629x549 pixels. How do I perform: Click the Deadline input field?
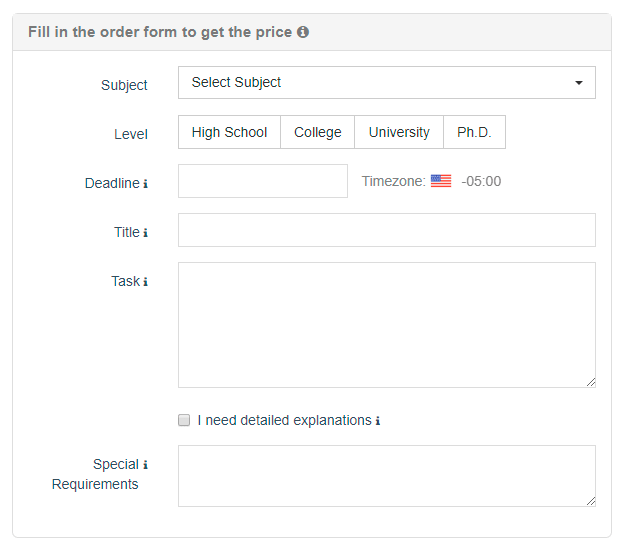(x=263, y=182)
